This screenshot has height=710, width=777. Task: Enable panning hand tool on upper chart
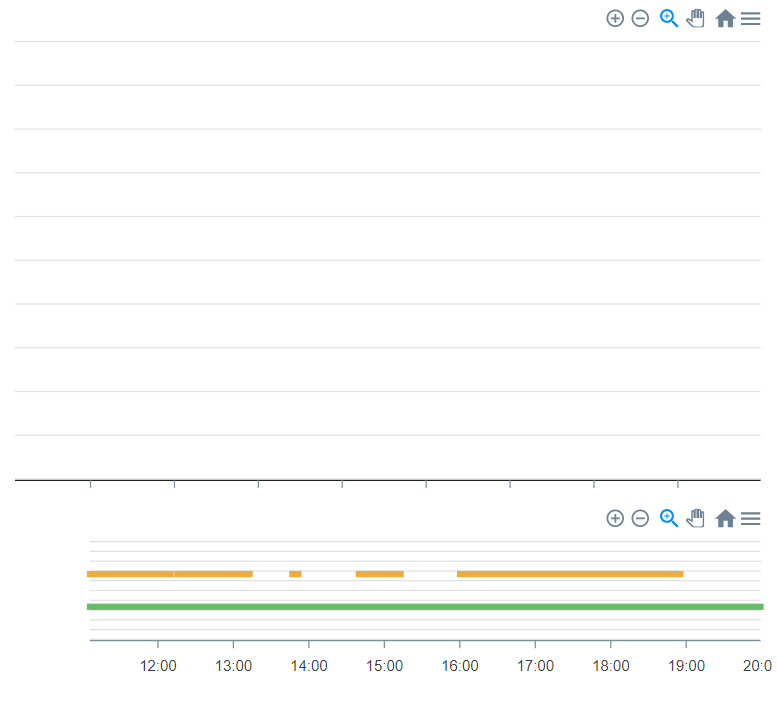(695, 19)
